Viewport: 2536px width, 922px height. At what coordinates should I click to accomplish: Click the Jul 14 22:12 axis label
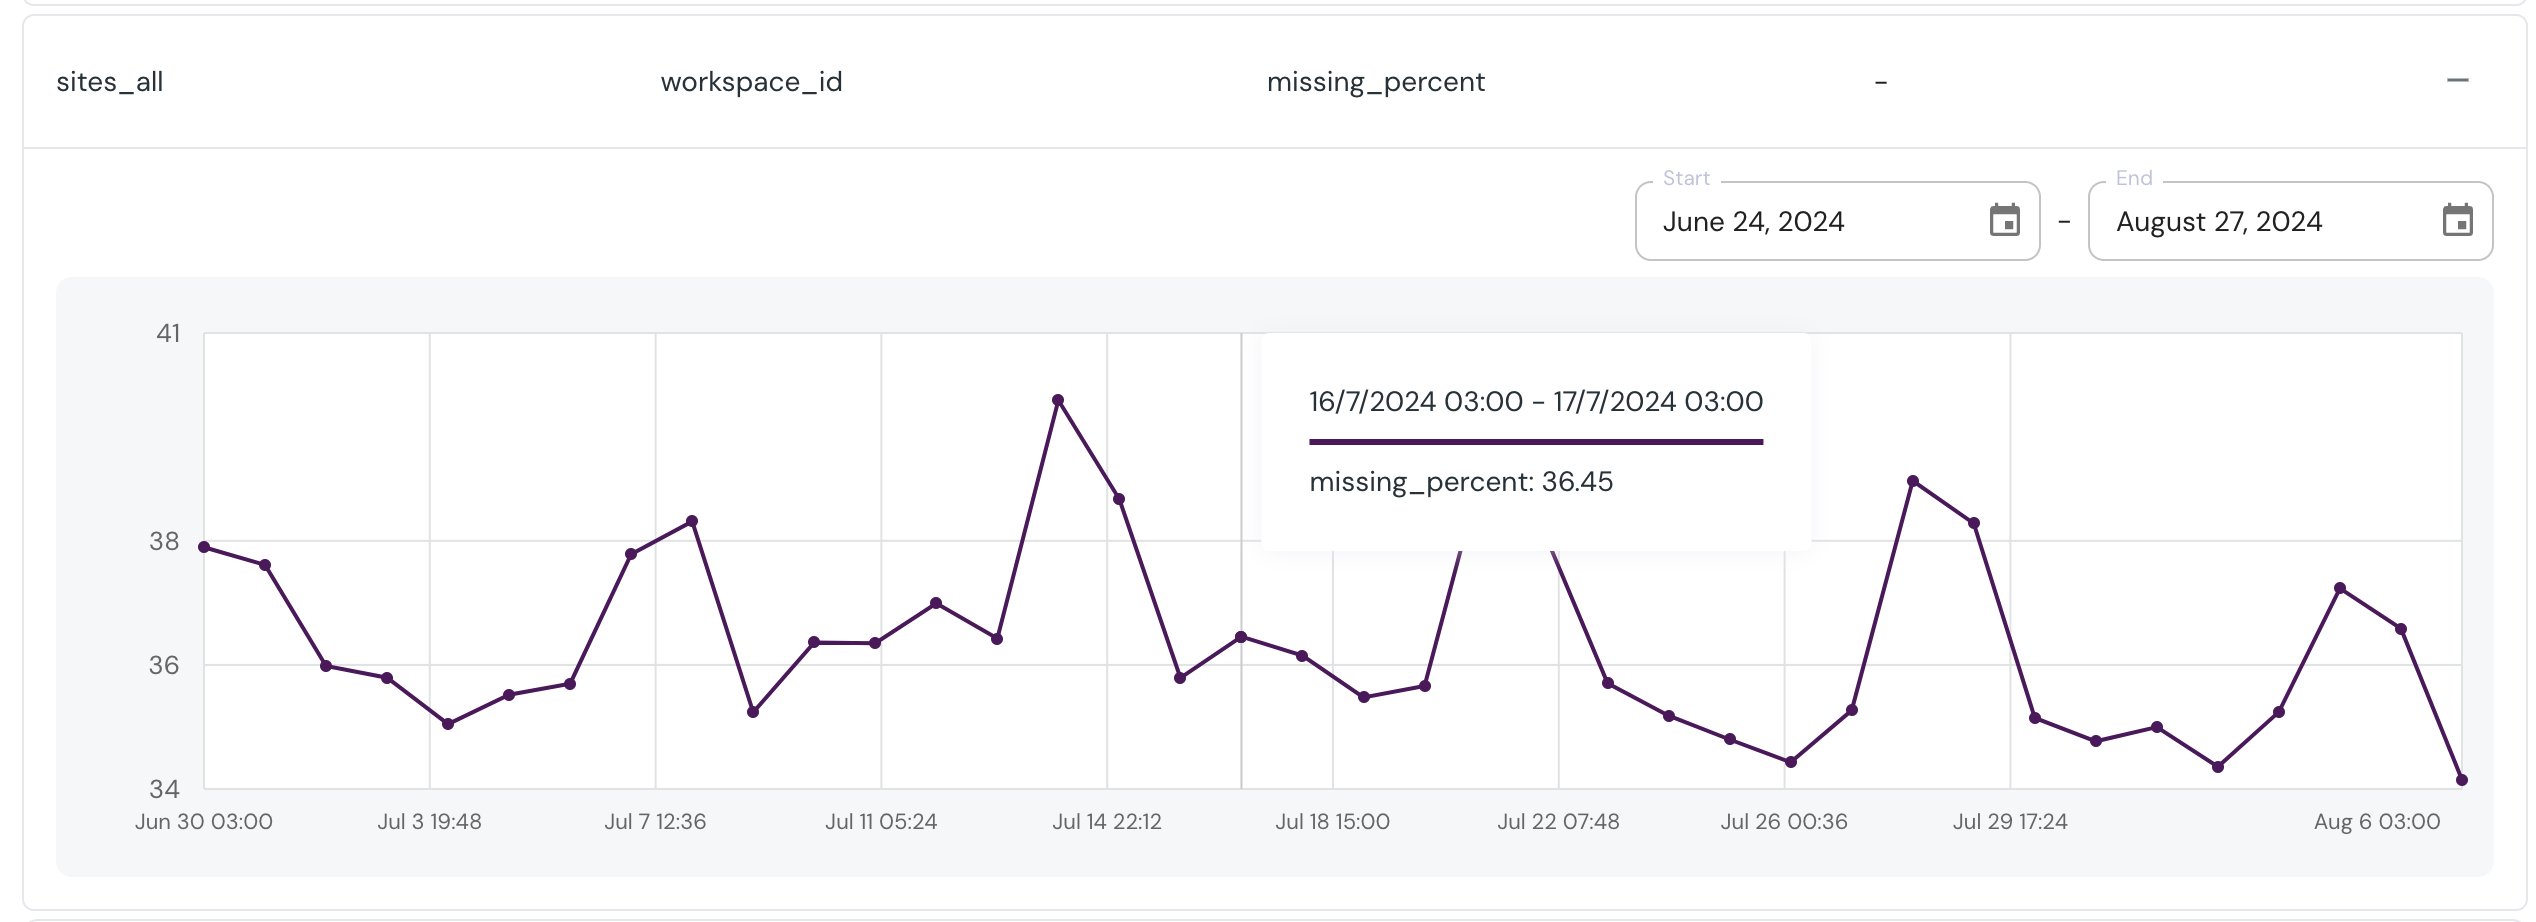click(x=1107, y=822)
